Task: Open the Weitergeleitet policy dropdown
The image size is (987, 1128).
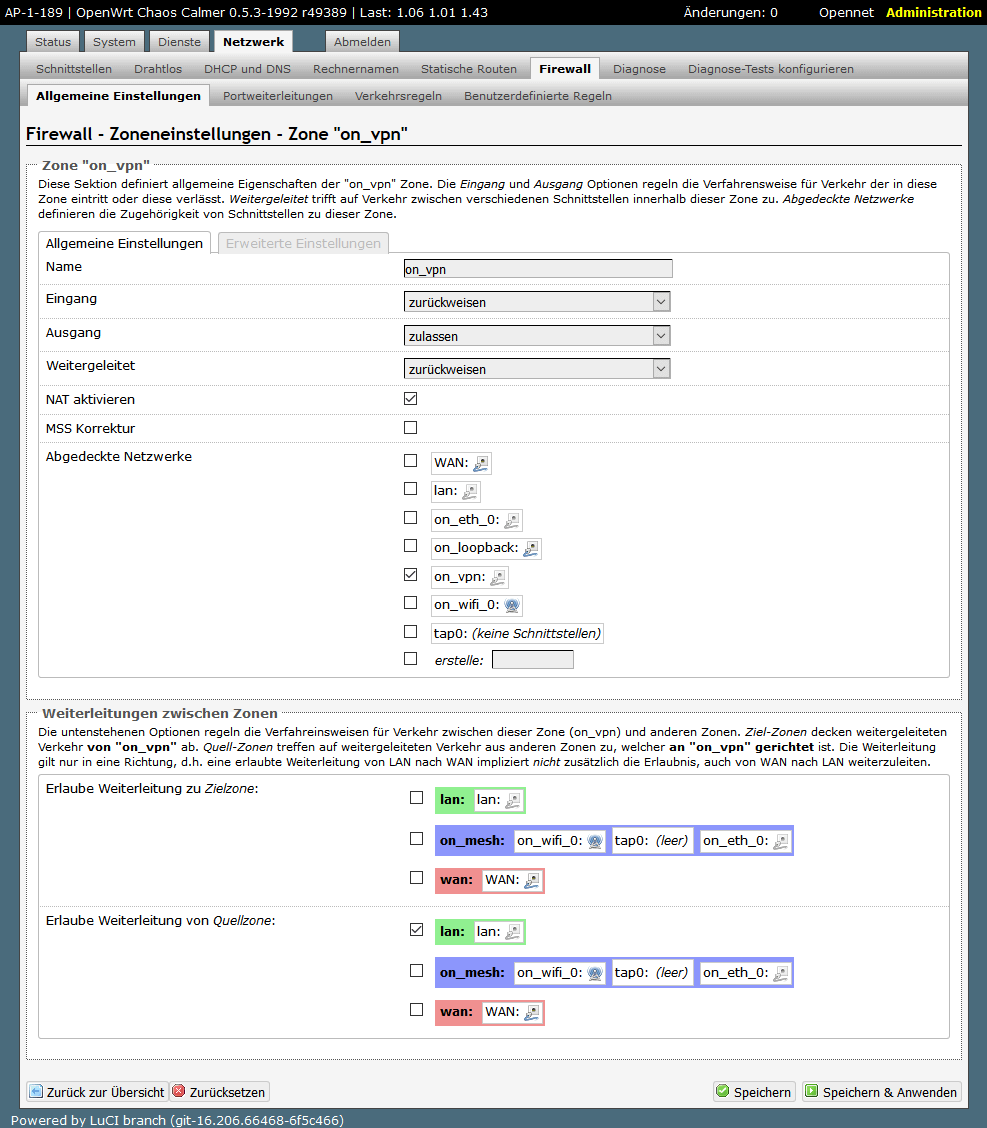Action: tap(536, 369)
